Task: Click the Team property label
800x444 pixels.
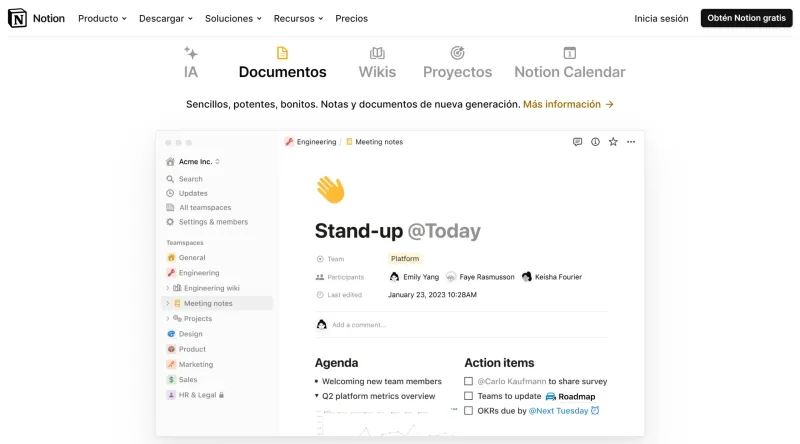Action: (330, 259)
